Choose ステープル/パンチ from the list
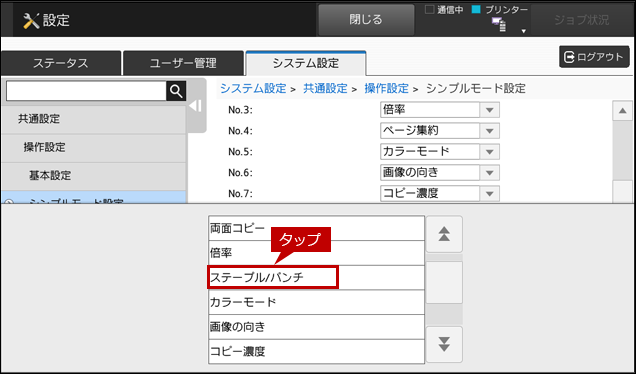The image size is (636, 374). 316,278
